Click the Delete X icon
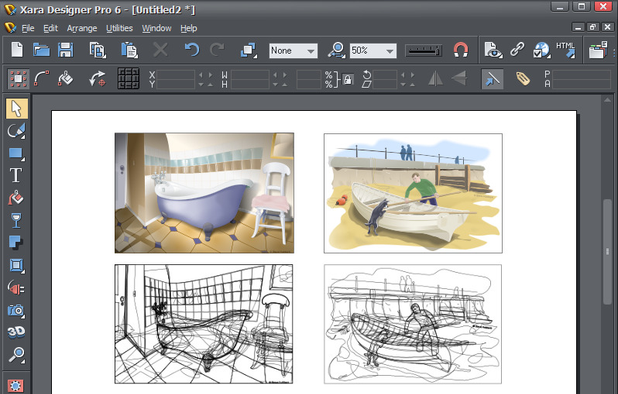This screenshot has width=618, height=394. click(160, 50)
